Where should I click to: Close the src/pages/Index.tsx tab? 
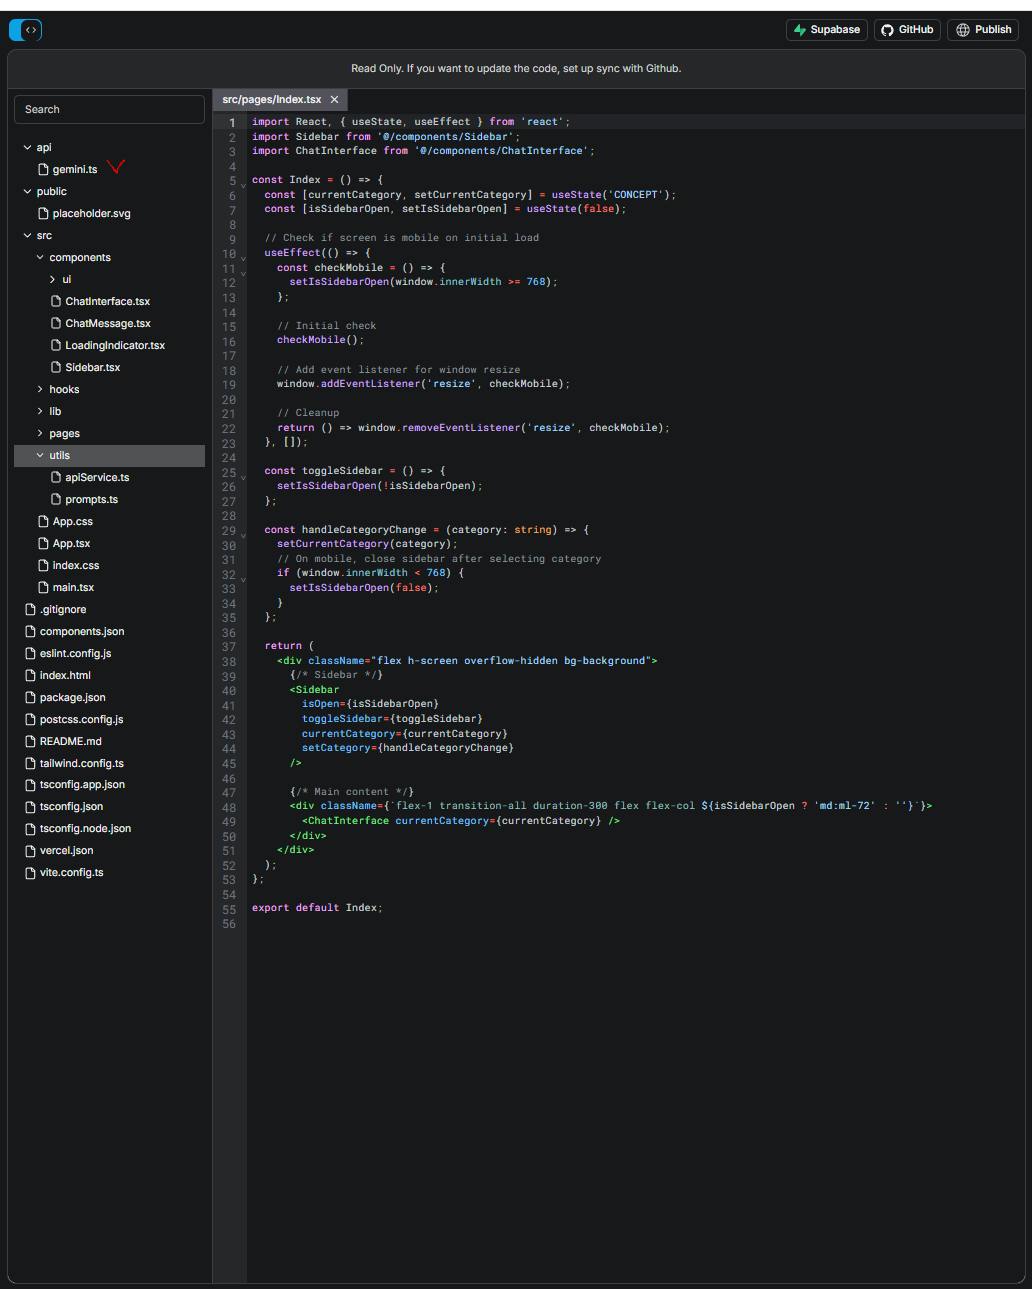(x=334, y=100)
